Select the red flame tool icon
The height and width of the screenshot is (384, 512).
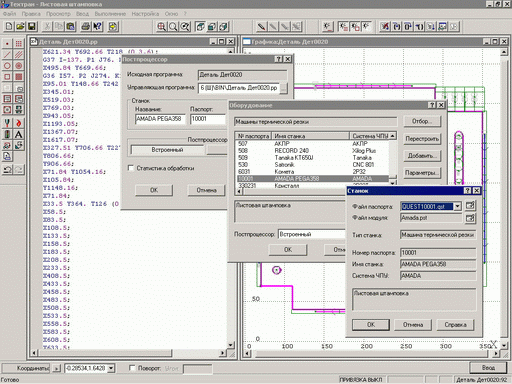click(x=19, y=123)
